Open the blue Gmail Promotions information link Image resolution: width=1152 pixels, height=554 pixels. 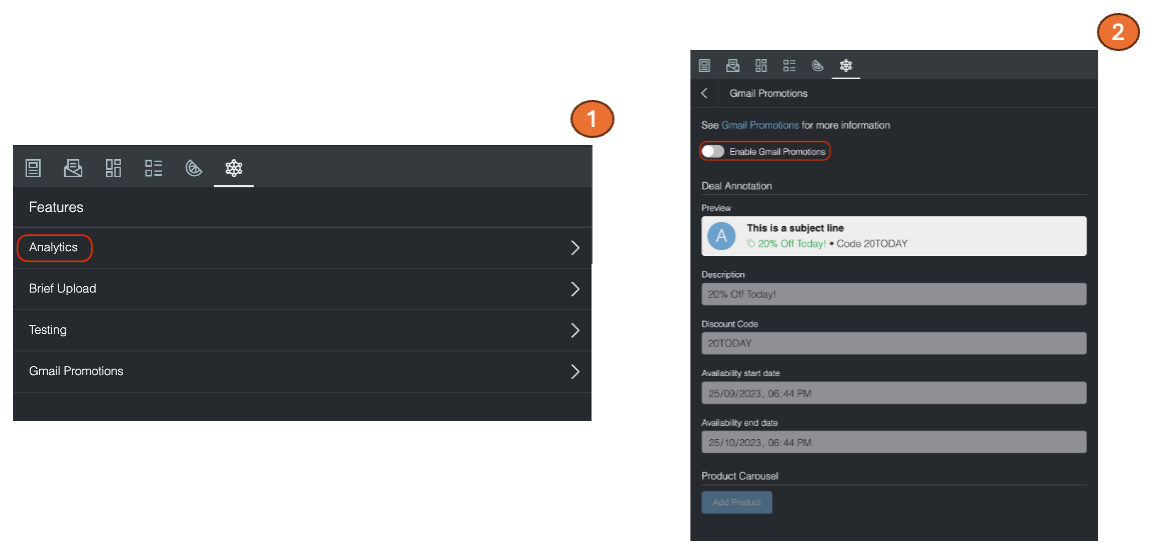click(x=760, y=125)
